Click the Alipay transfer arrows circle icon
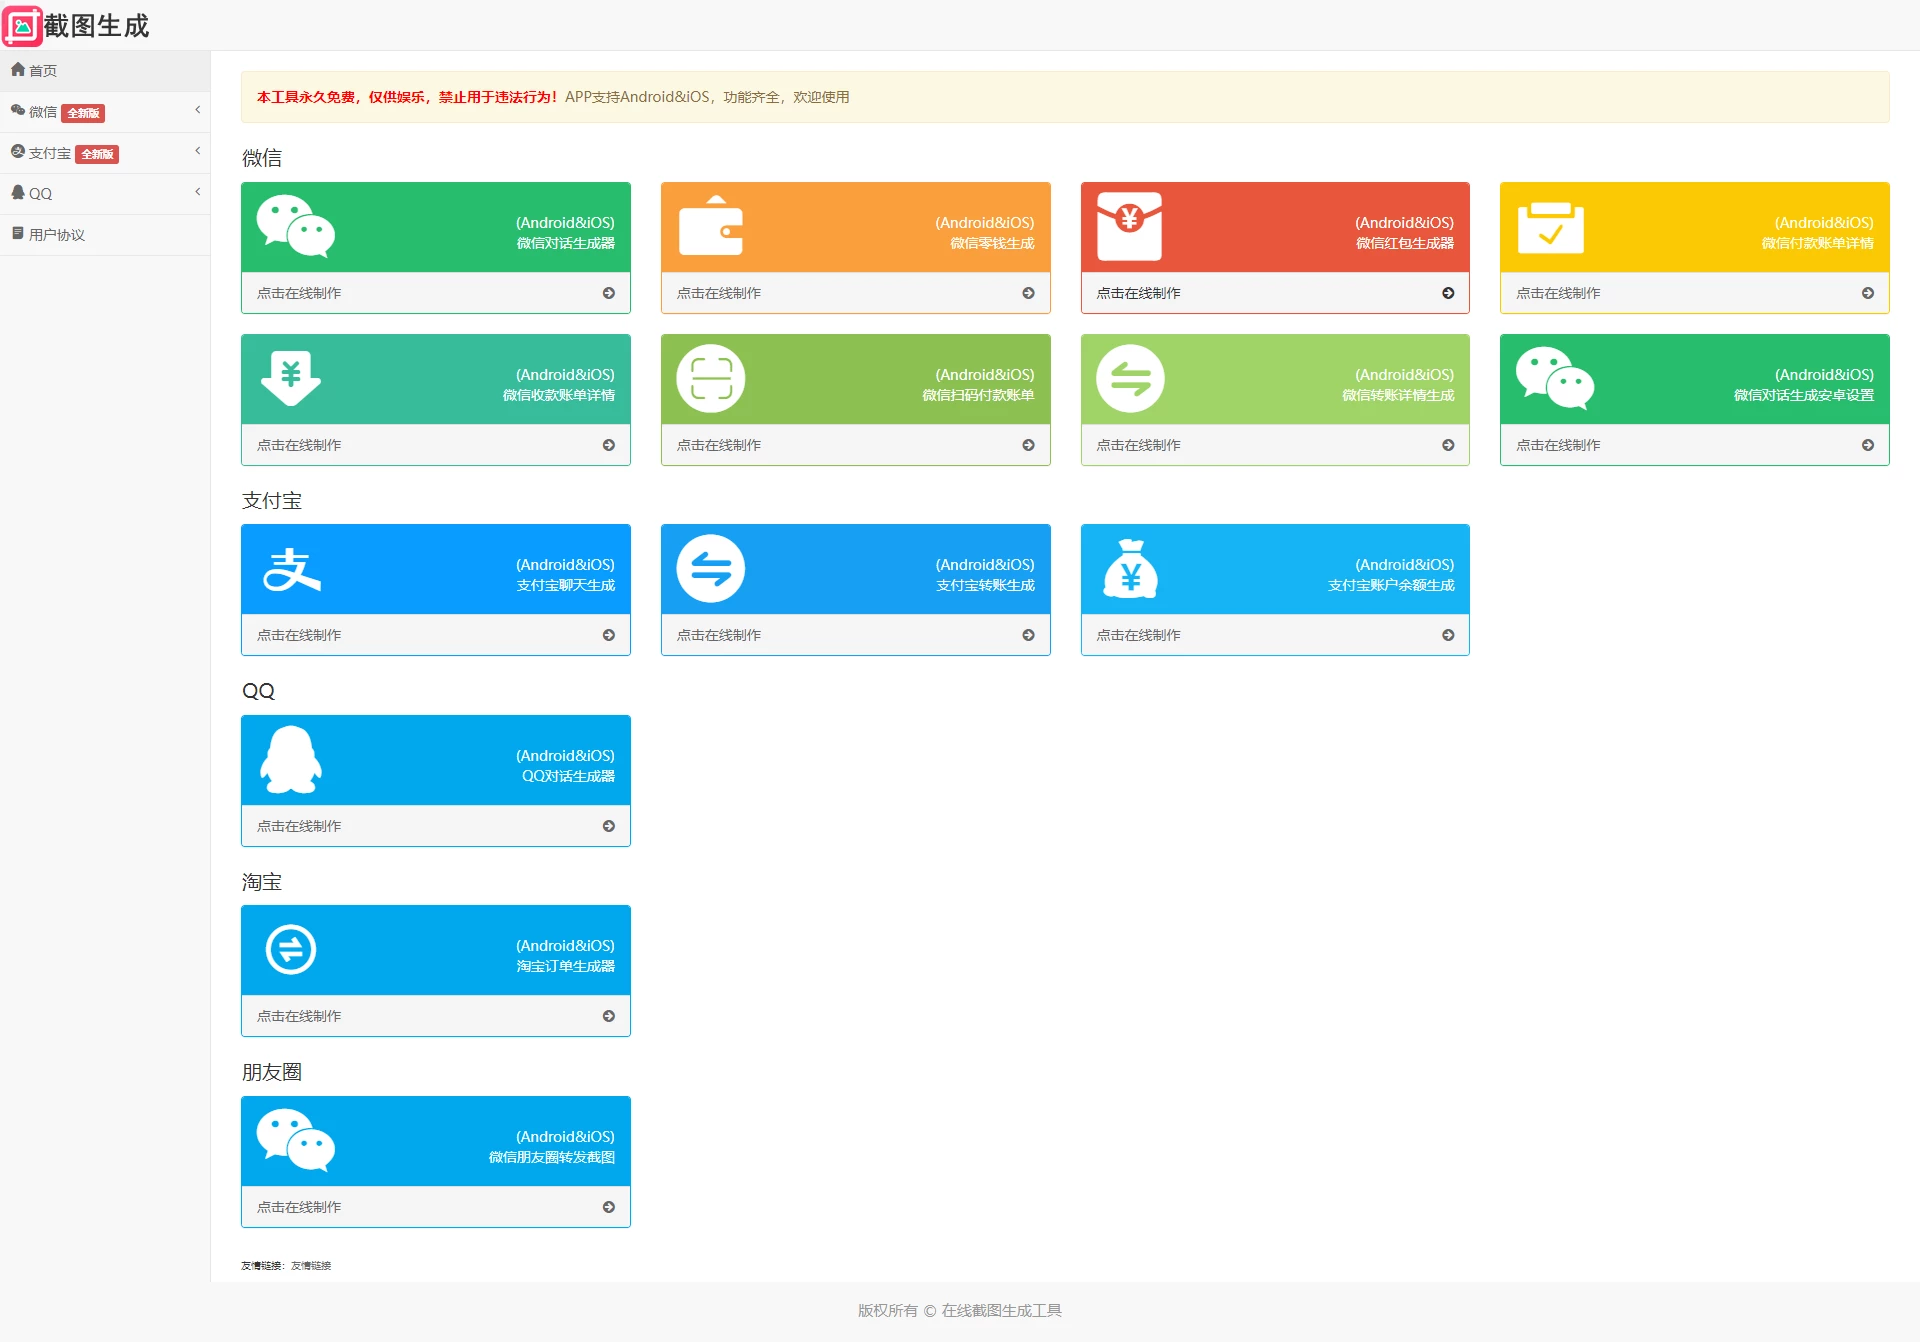The width and height of the screenshot is (1920, 1342). 711,569
